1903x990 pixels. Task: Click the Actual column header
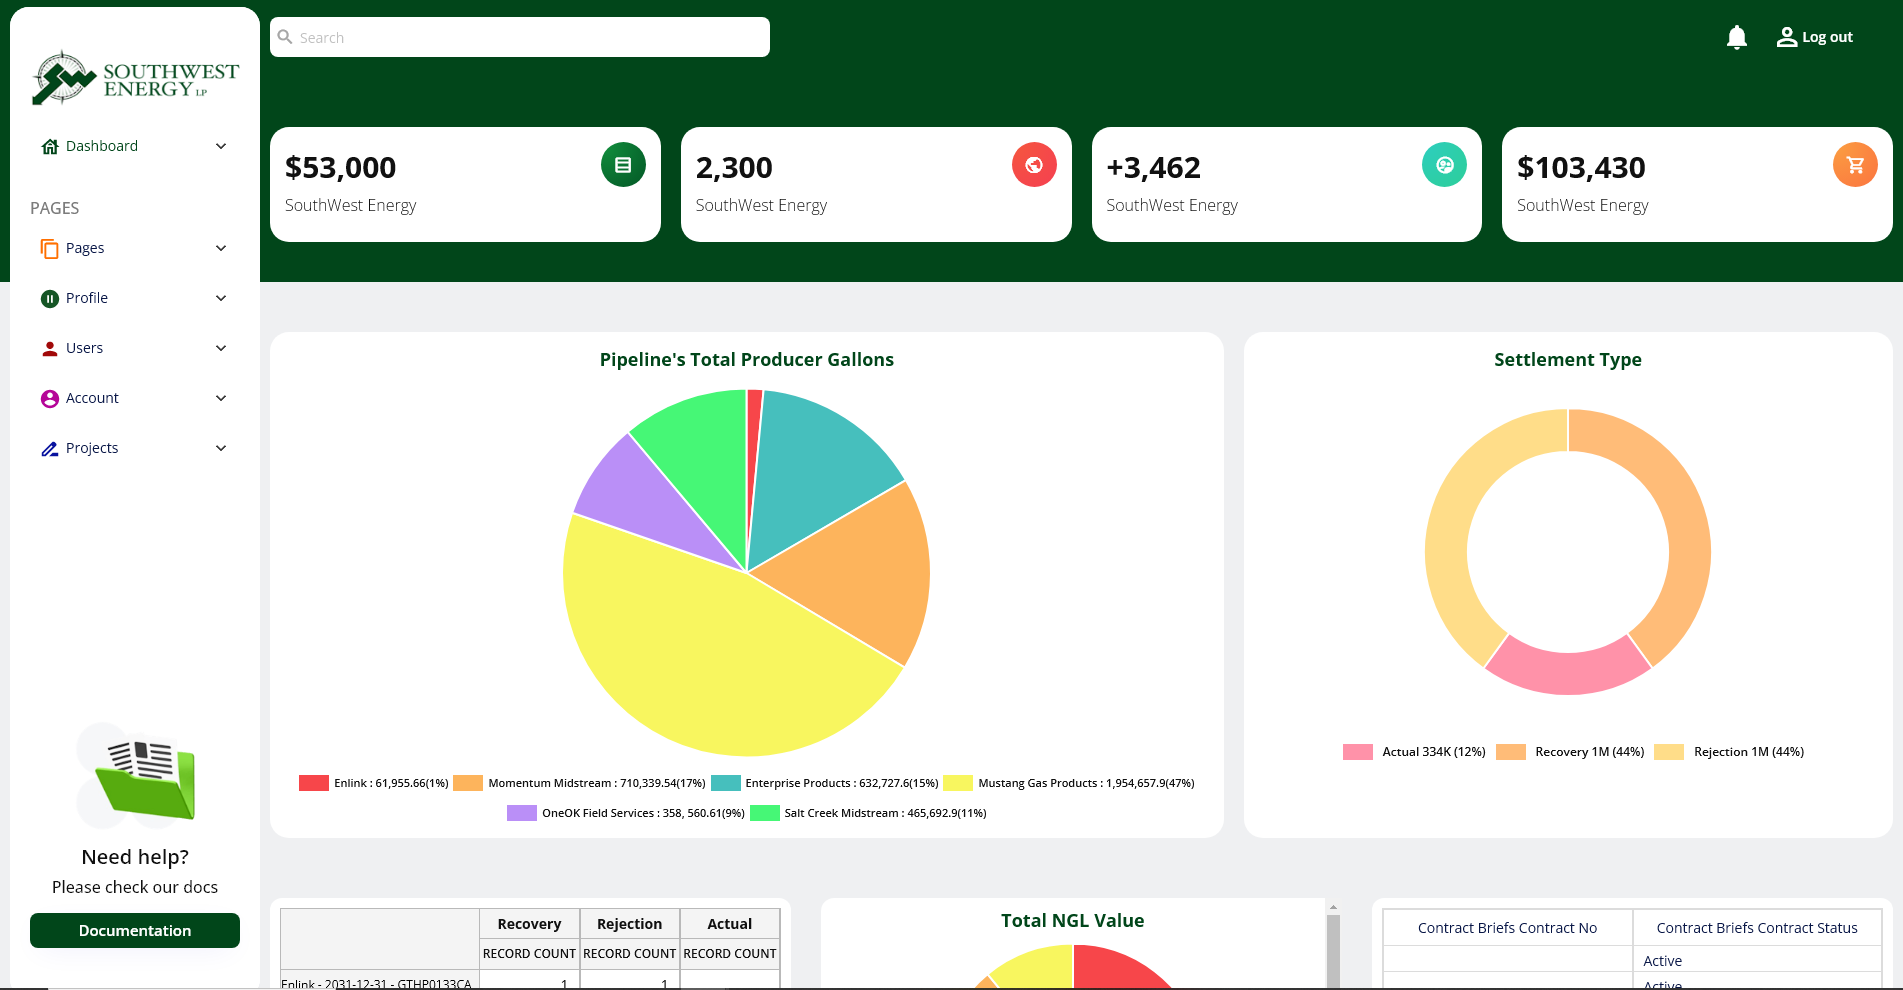[729, 924]
